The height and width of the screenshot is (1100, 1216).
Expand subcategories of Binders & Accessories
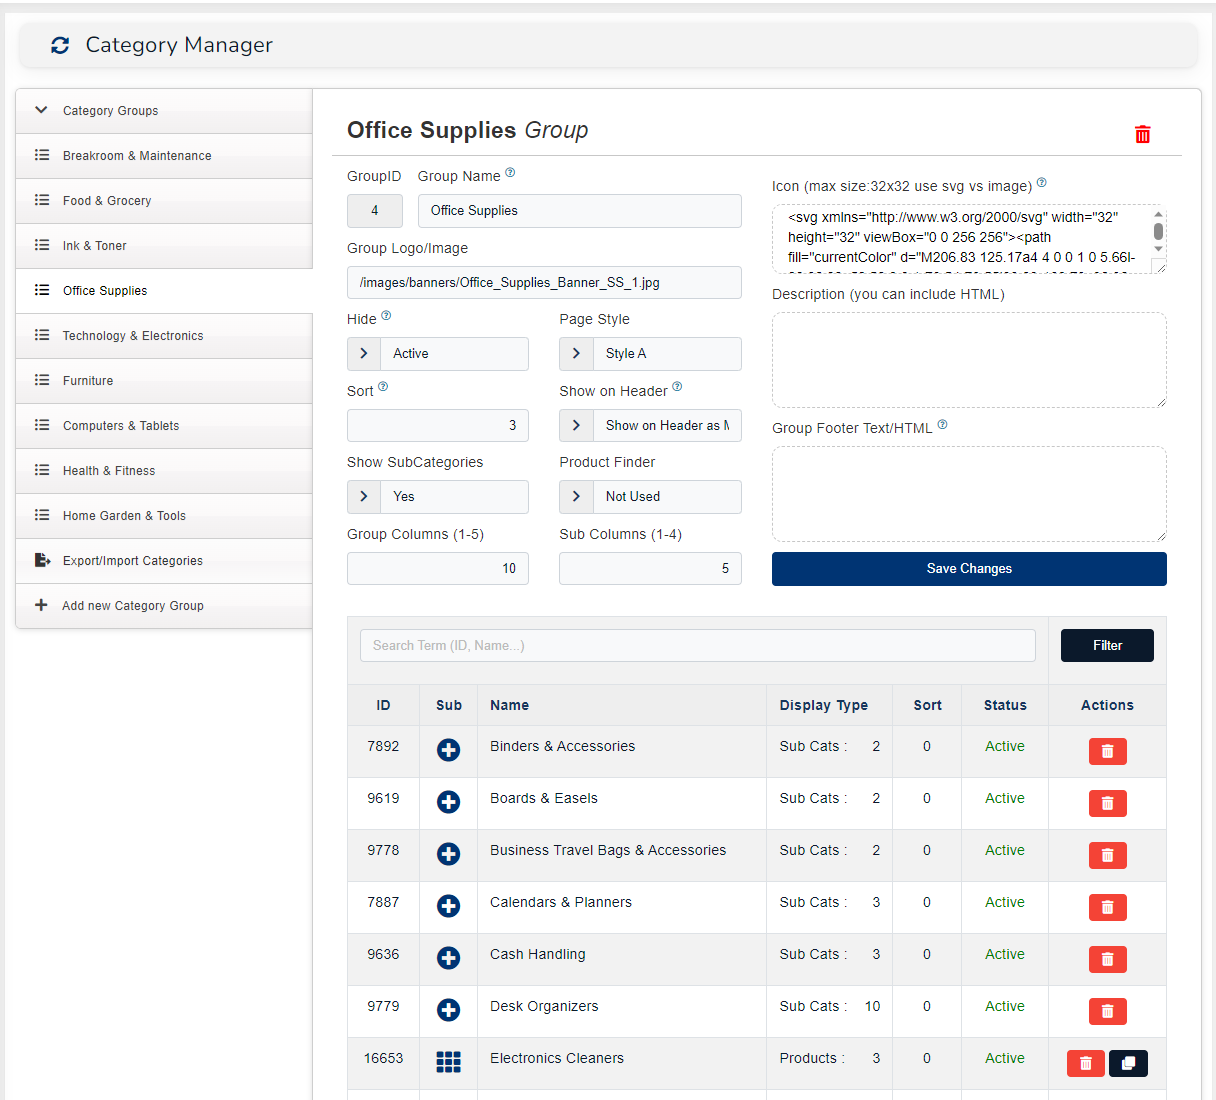tap(448, 750)
